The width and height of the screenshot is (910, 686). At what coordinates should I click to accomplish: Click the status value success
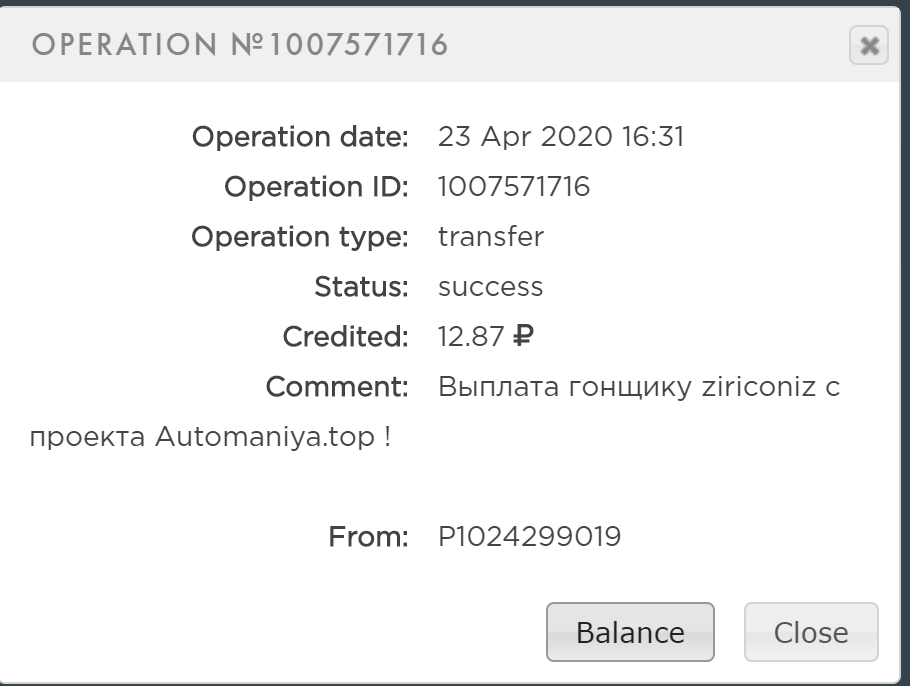[x=490, y=287]
